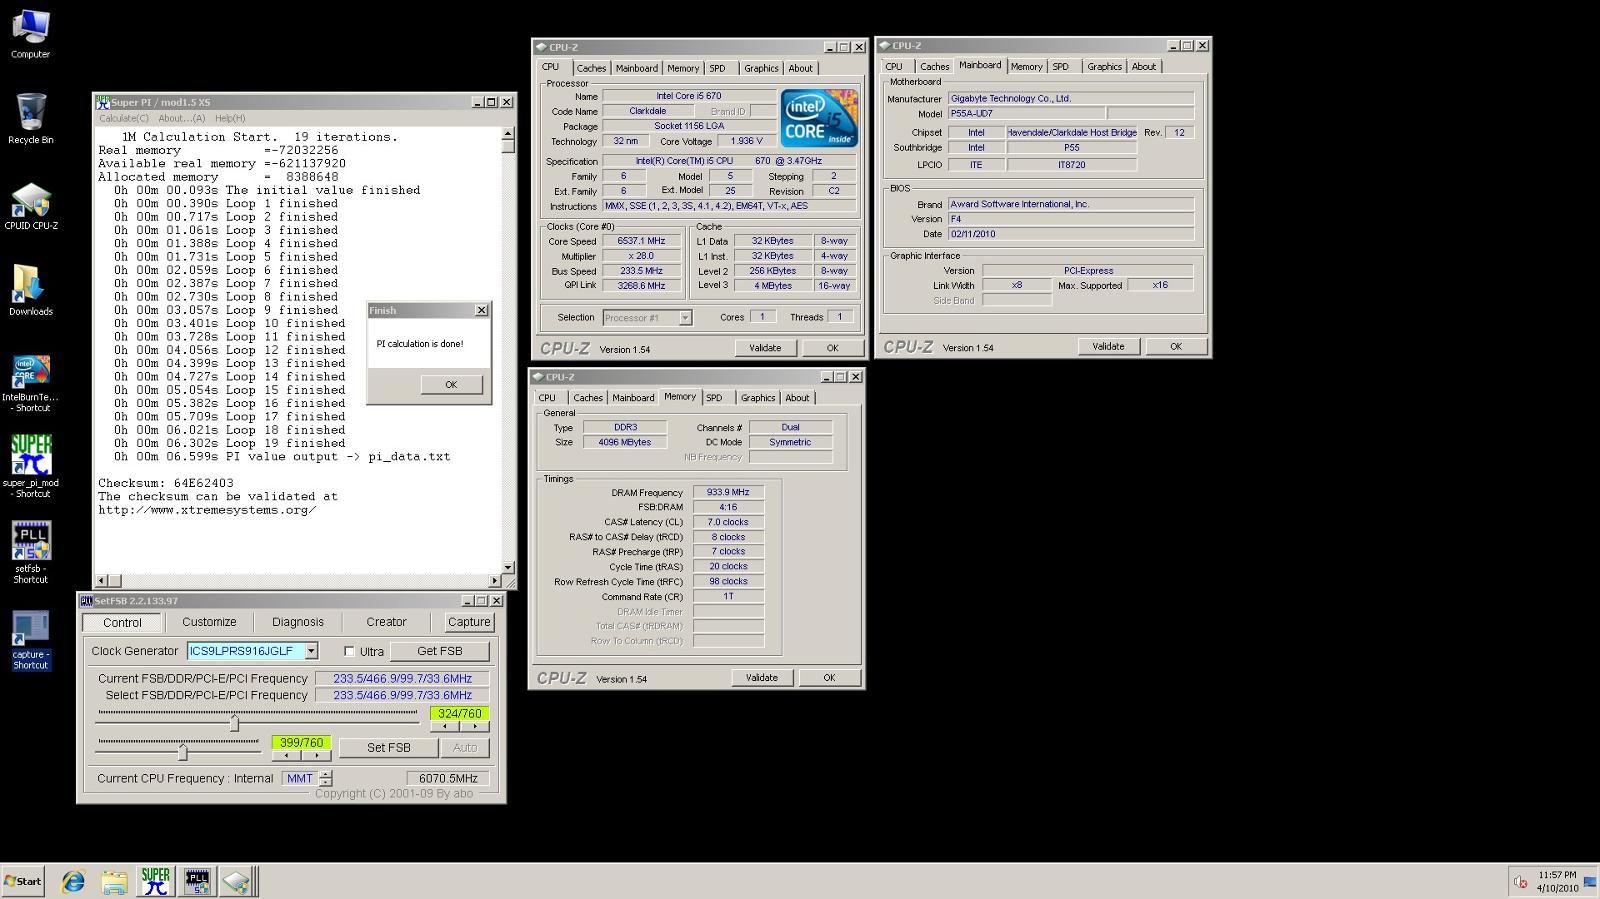Select the Control tab in SetFSB
This screenshot has height=899, width=1600.
pyautogui.click(x=122, y=622)
